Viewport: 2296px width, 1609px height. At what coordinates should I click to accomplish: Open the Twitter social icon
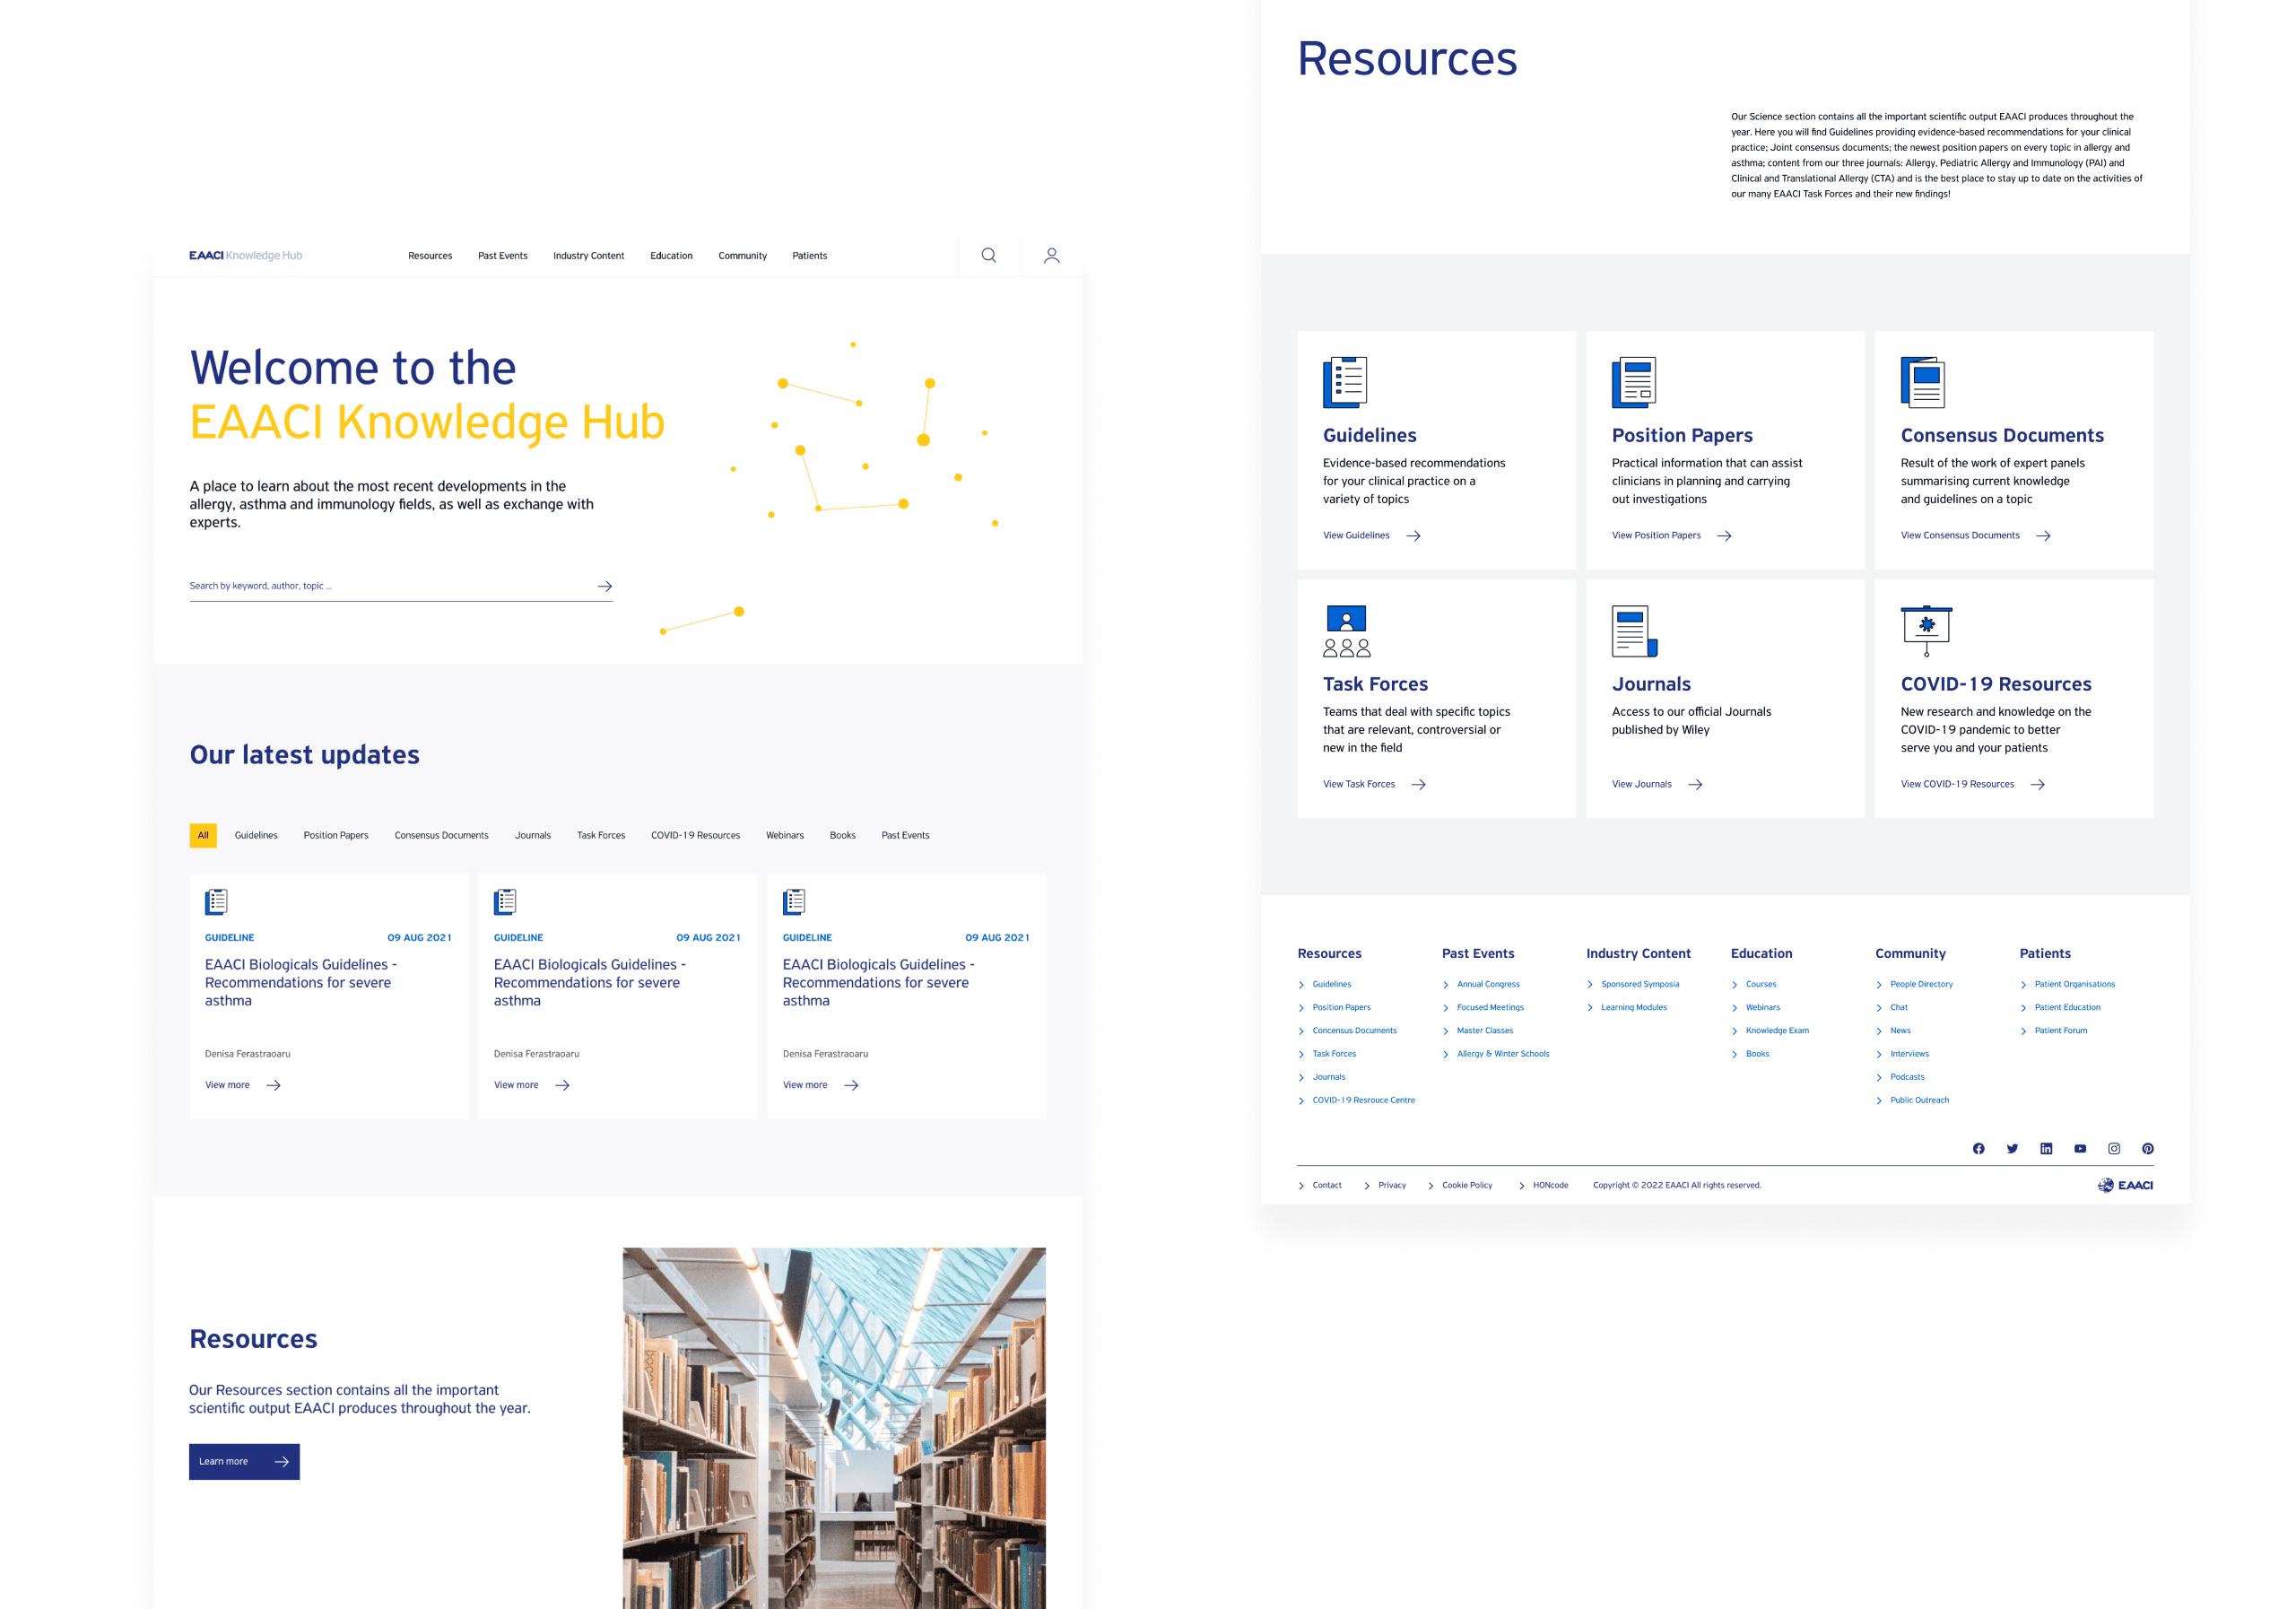pos(2012,1148)
